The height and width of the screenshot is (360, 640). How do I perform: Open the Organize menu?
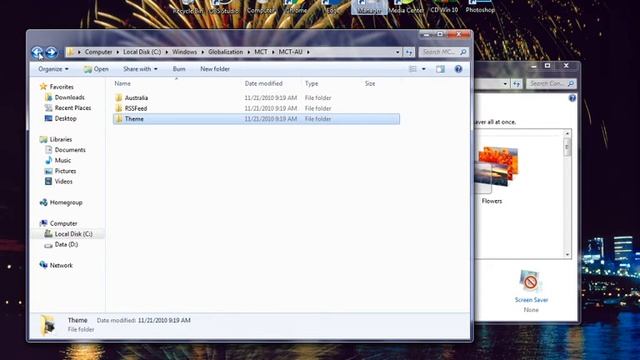53,69
